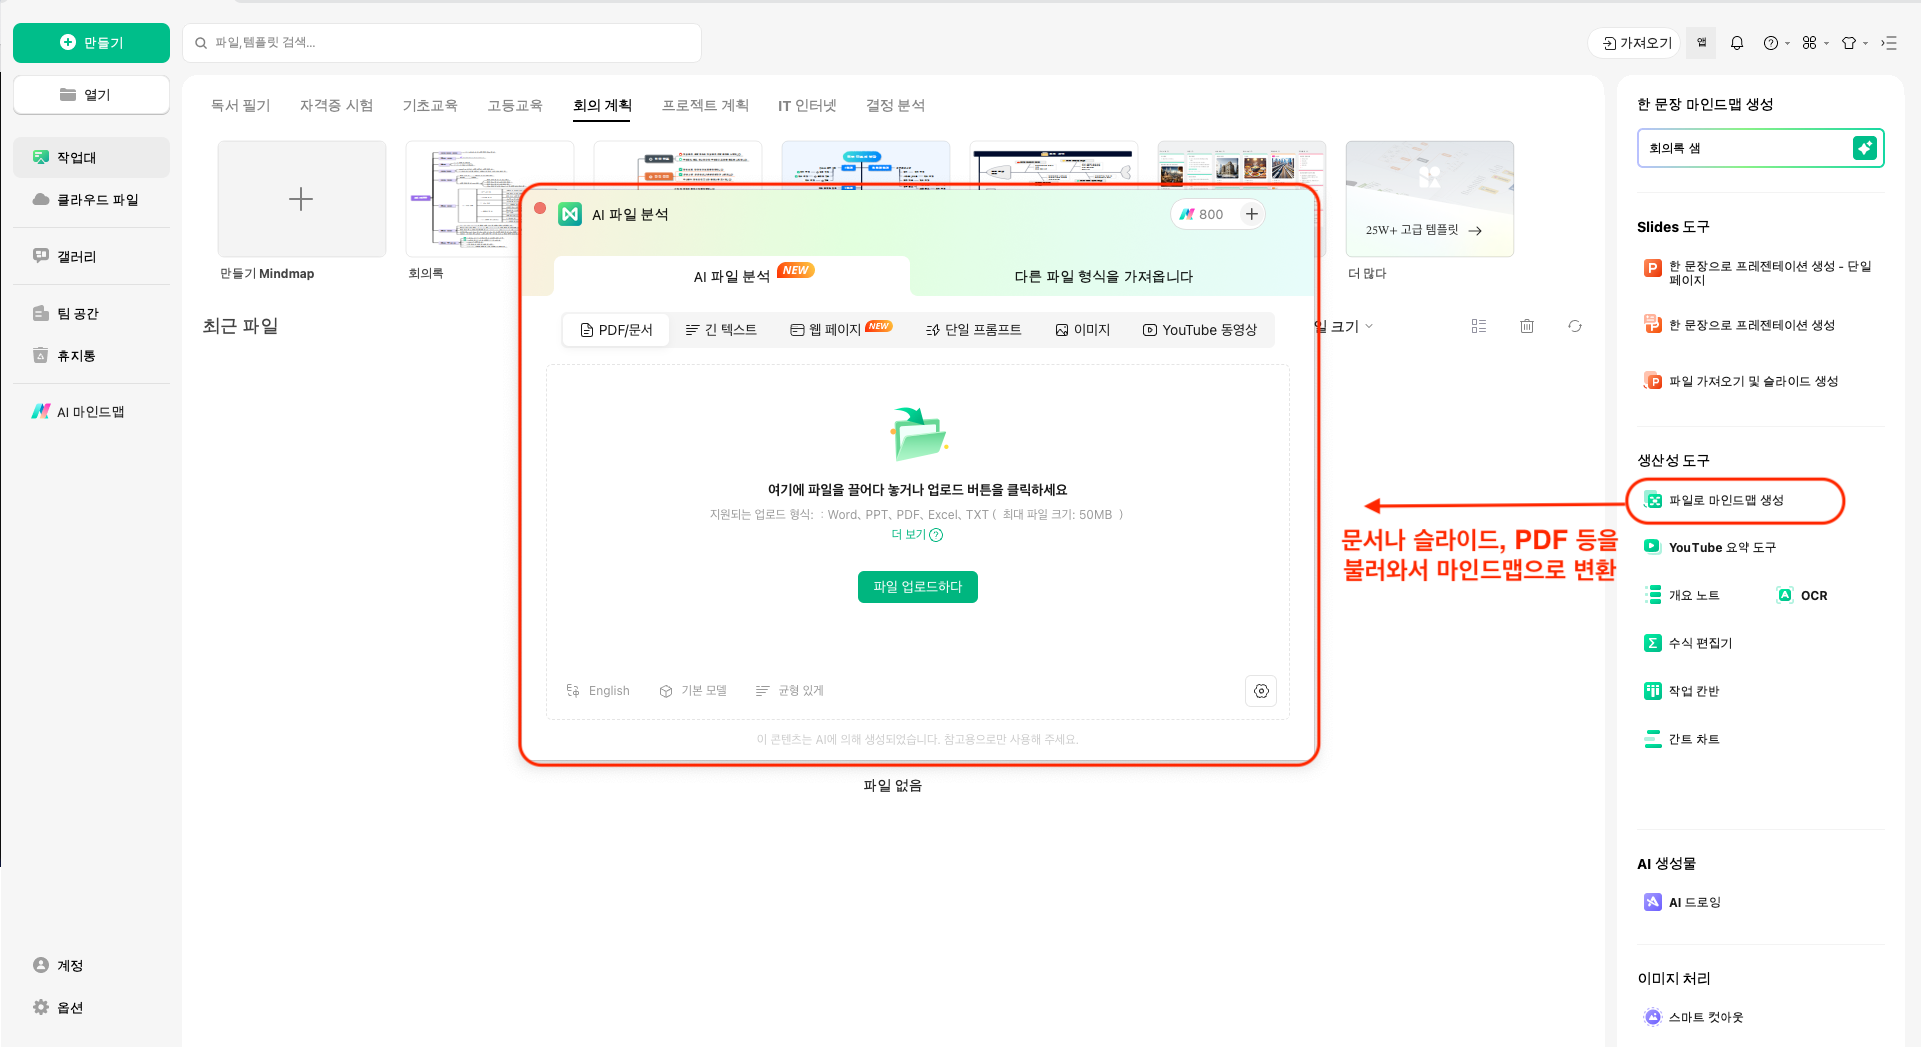This screenshot has height=1047, width=1921.
Task: Click the green 만들기 button
Action: pos(91,43)
